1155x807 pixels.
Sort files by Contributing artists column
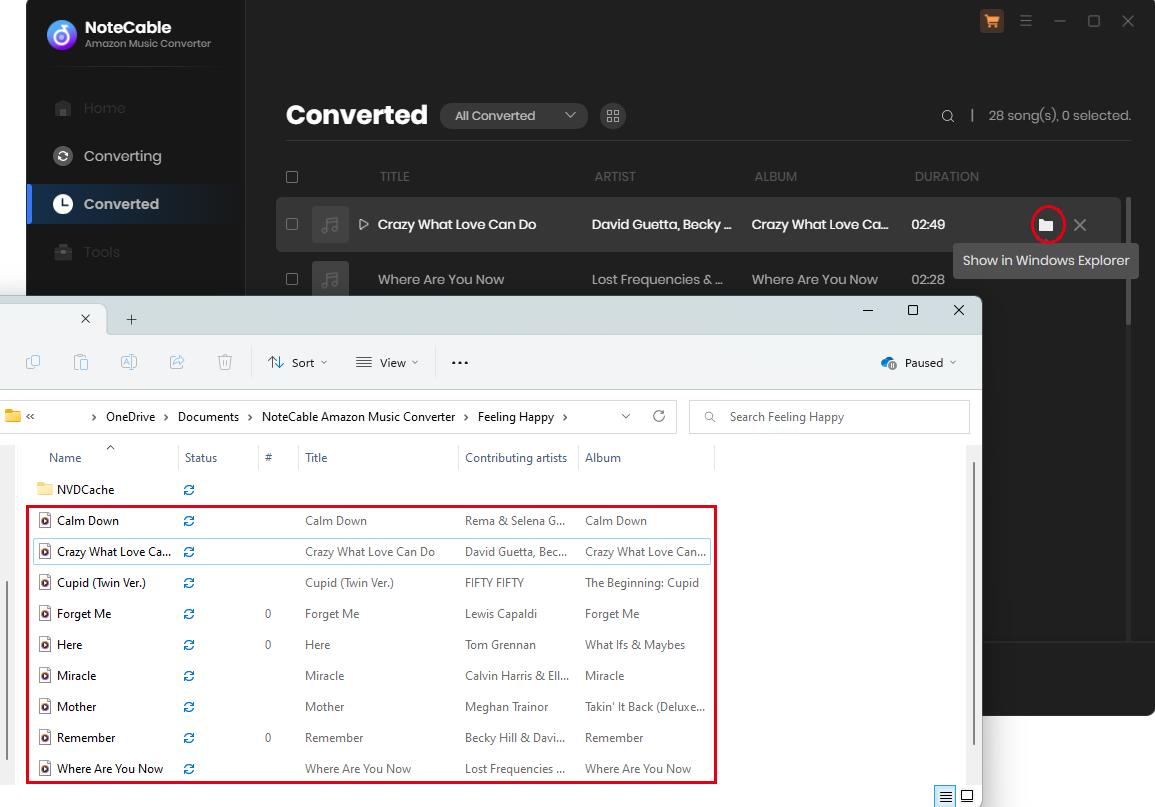coord(516,457)
